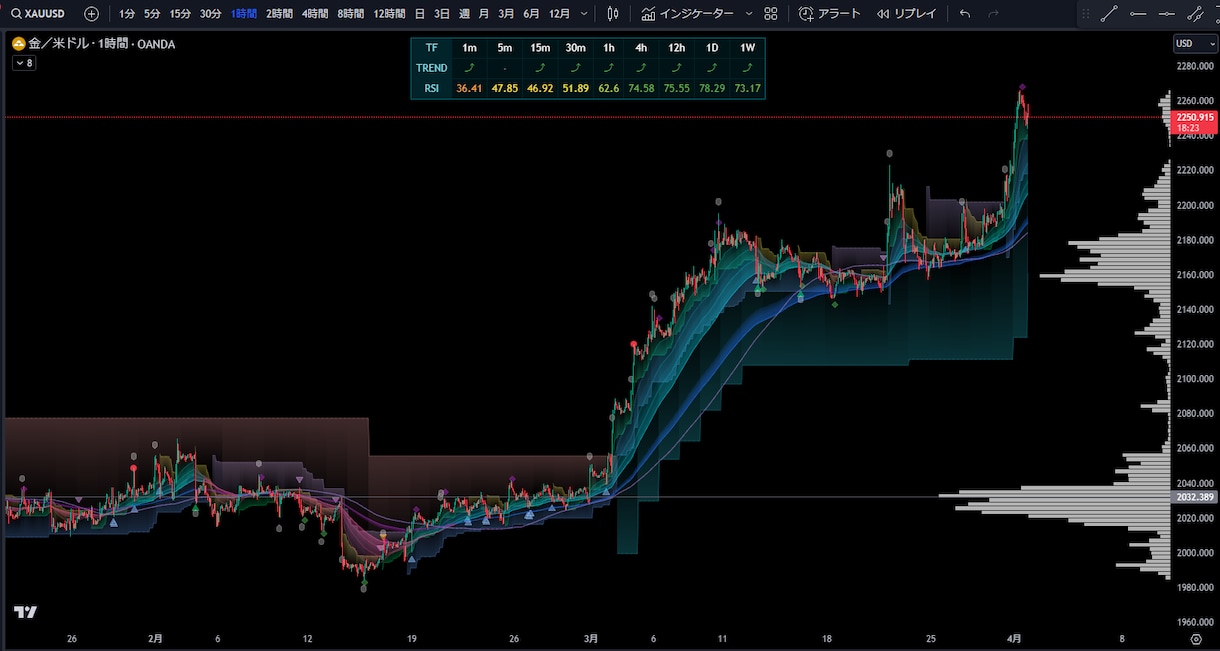Switch to the 3日 timeframe

pos(442,14)
